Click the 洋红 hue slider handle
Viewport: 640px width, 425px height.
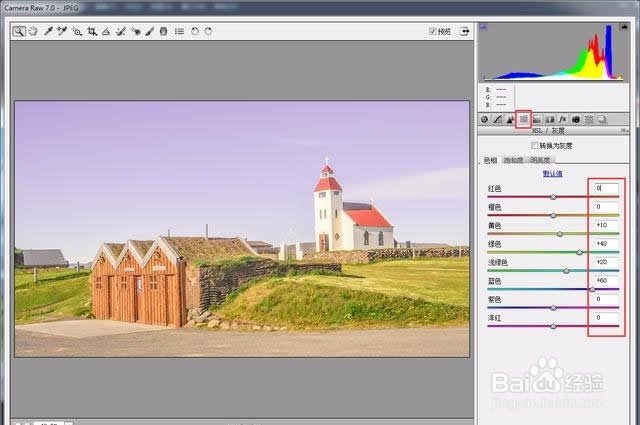point(553,326)
